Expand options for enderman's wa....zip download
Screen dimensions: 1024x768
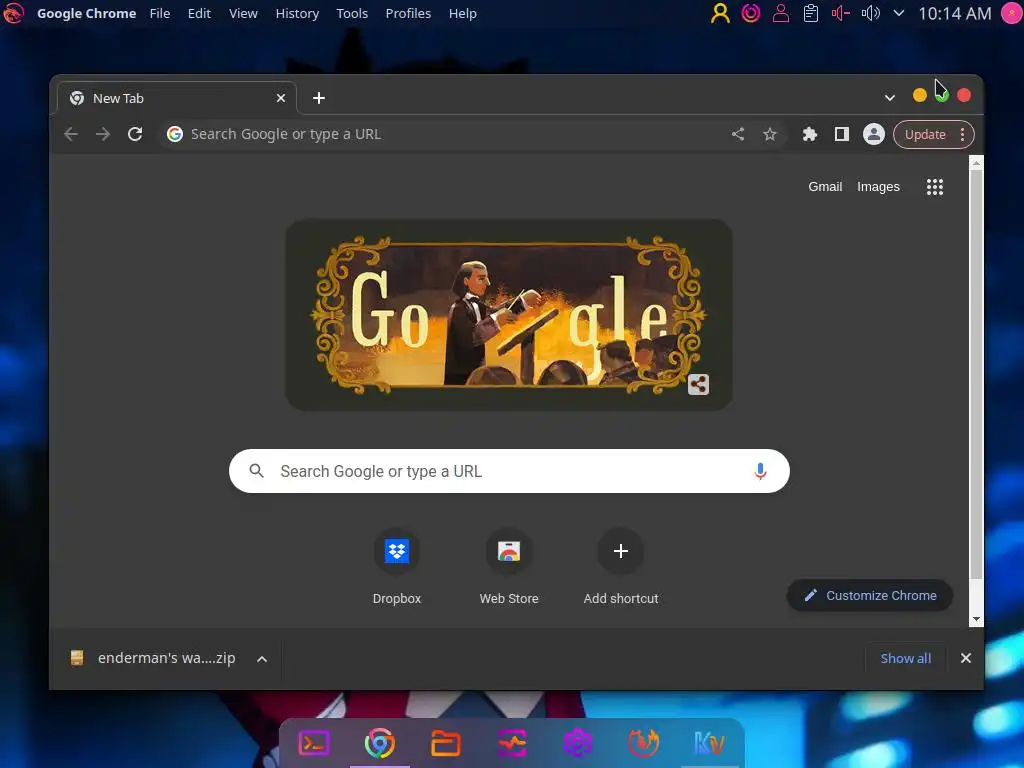click(262, 659)
